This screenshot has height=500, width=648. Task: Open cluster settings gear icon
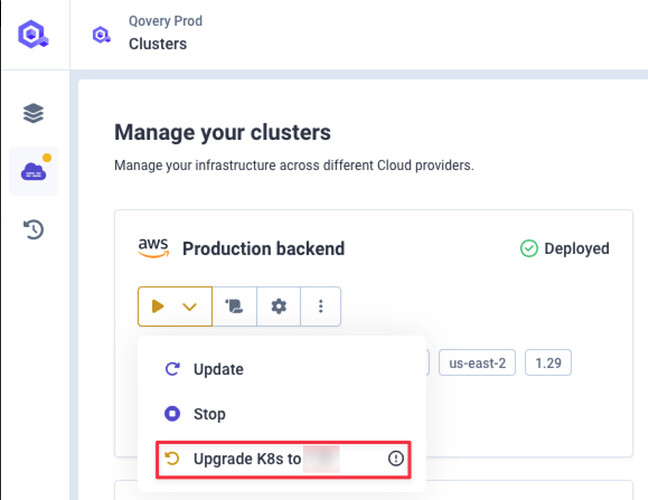[279, 307]
